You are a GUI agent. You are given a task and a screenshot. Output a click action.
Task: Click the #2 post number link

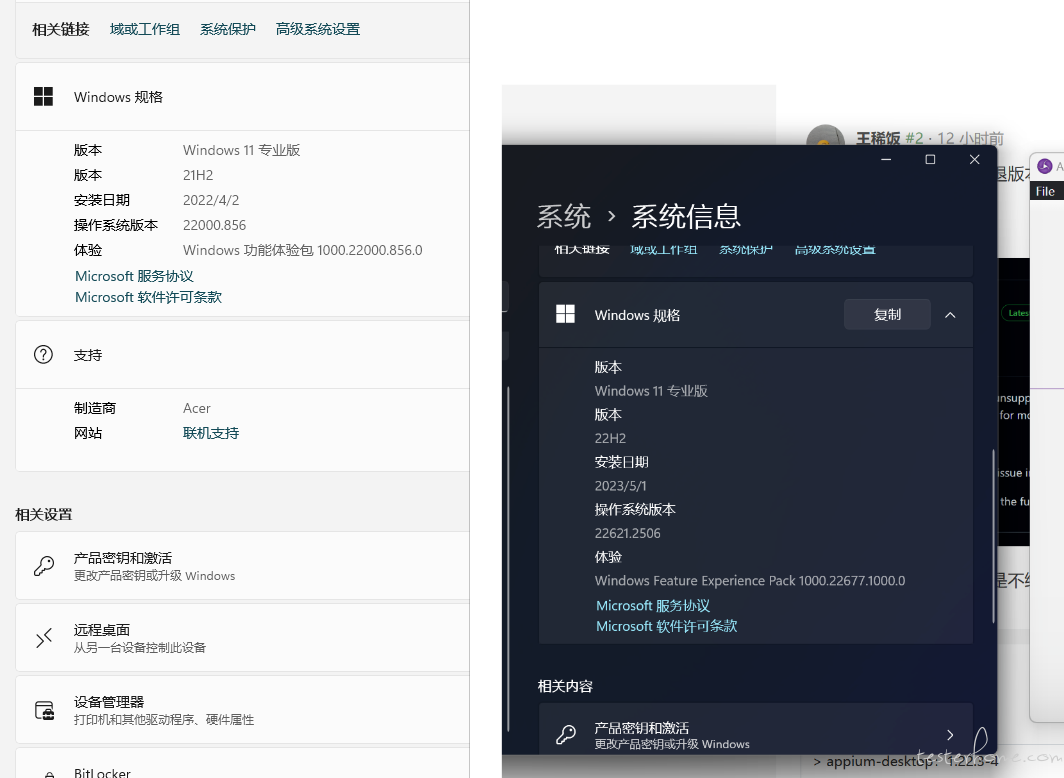[x=915, y=138]
